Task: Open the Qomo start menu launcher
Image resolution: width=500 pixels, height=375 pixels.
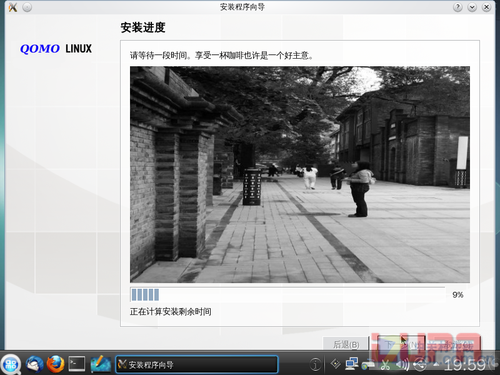Action: [x=11, y=364]
